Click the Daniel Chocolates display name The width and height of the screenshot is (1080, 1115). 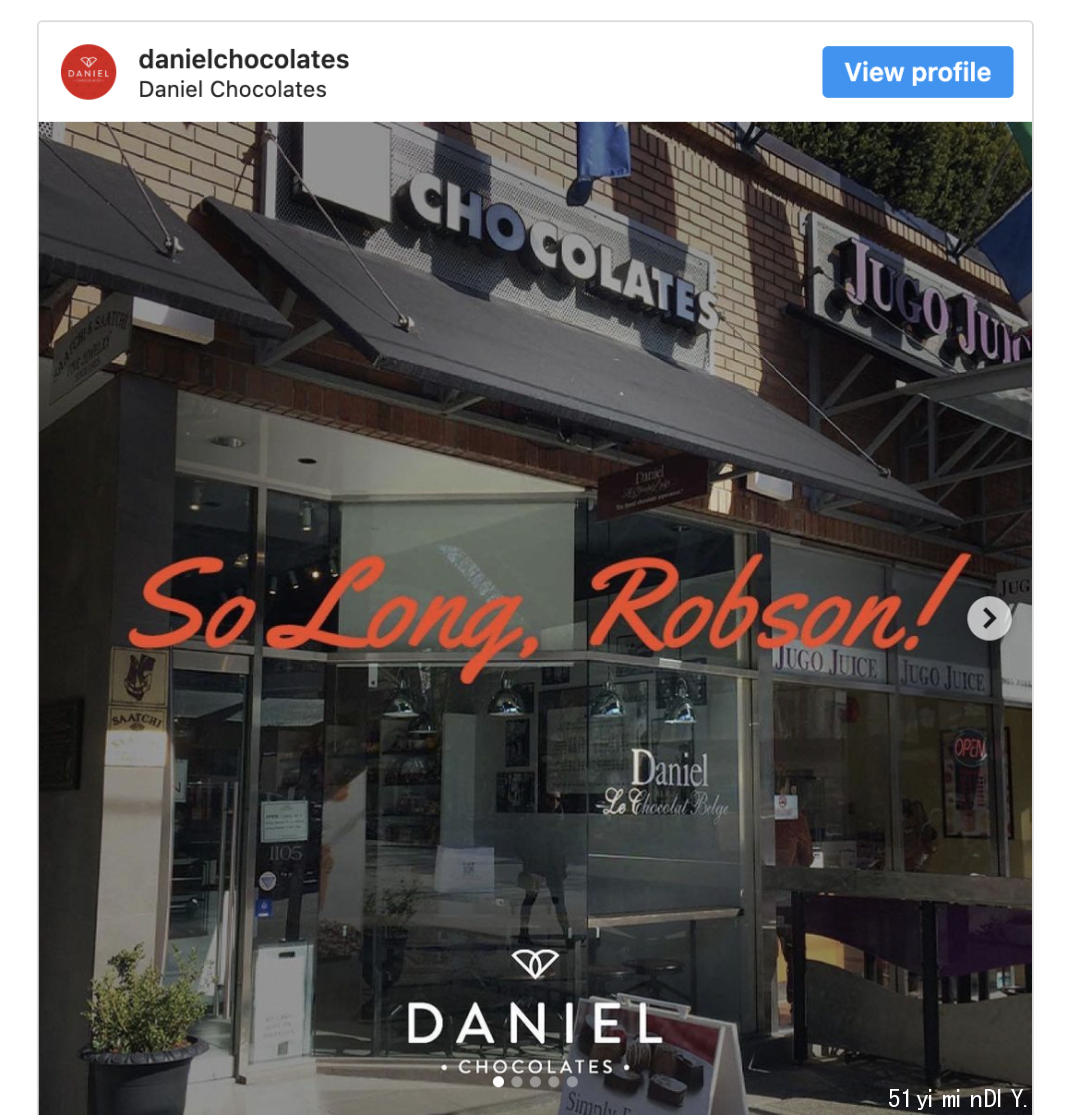[232, 90]
